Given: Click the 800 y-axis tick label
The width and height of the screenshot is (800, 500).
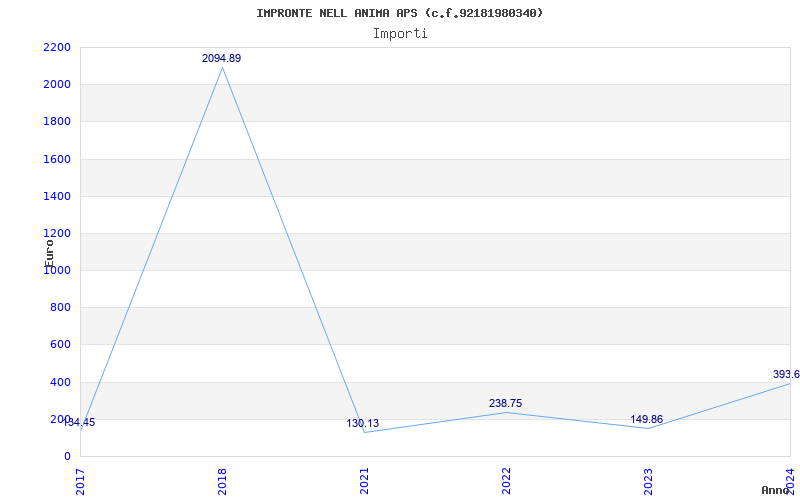Looking at the screenshot, I should point(60,308).
